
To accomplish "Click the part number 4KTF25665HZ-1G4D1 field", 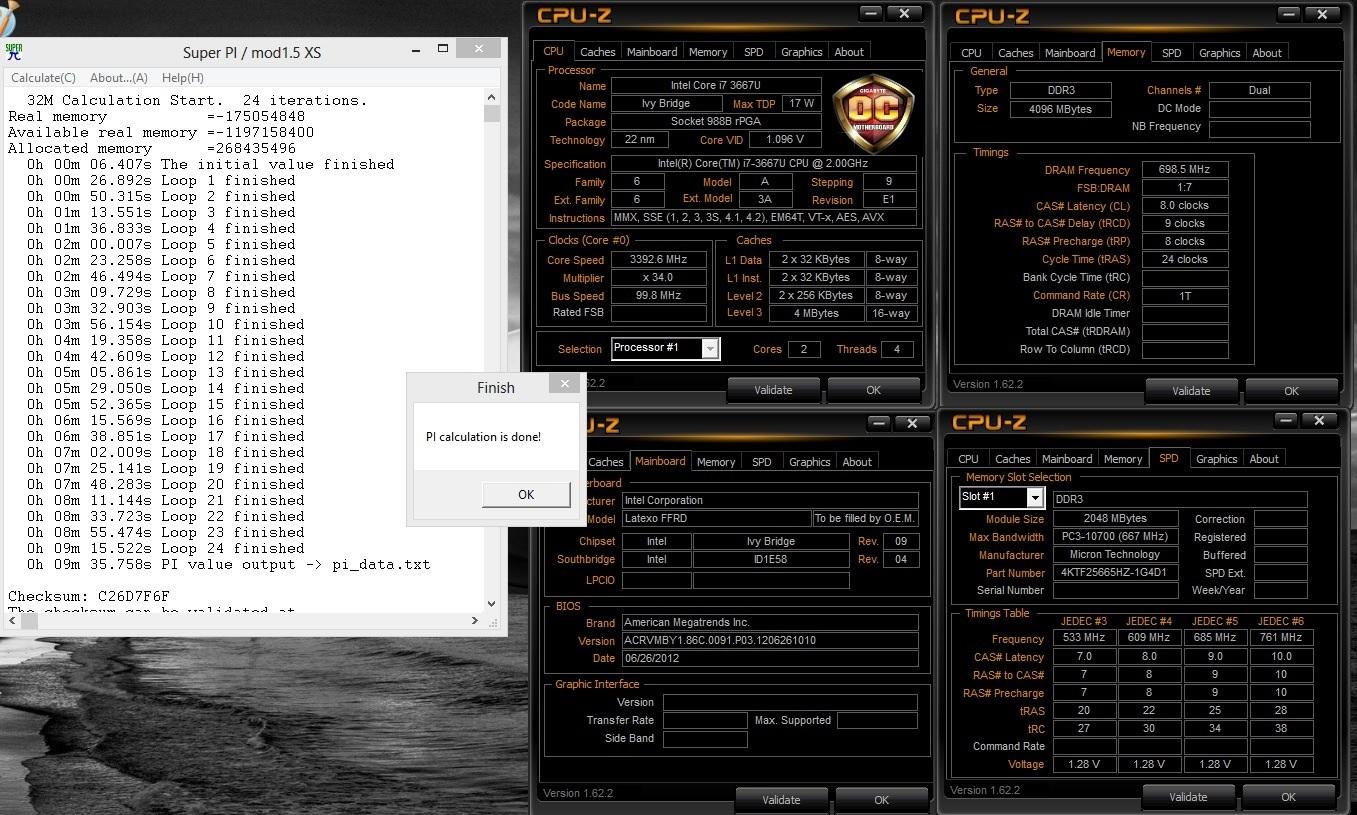I will click(x=1116, y=573).
